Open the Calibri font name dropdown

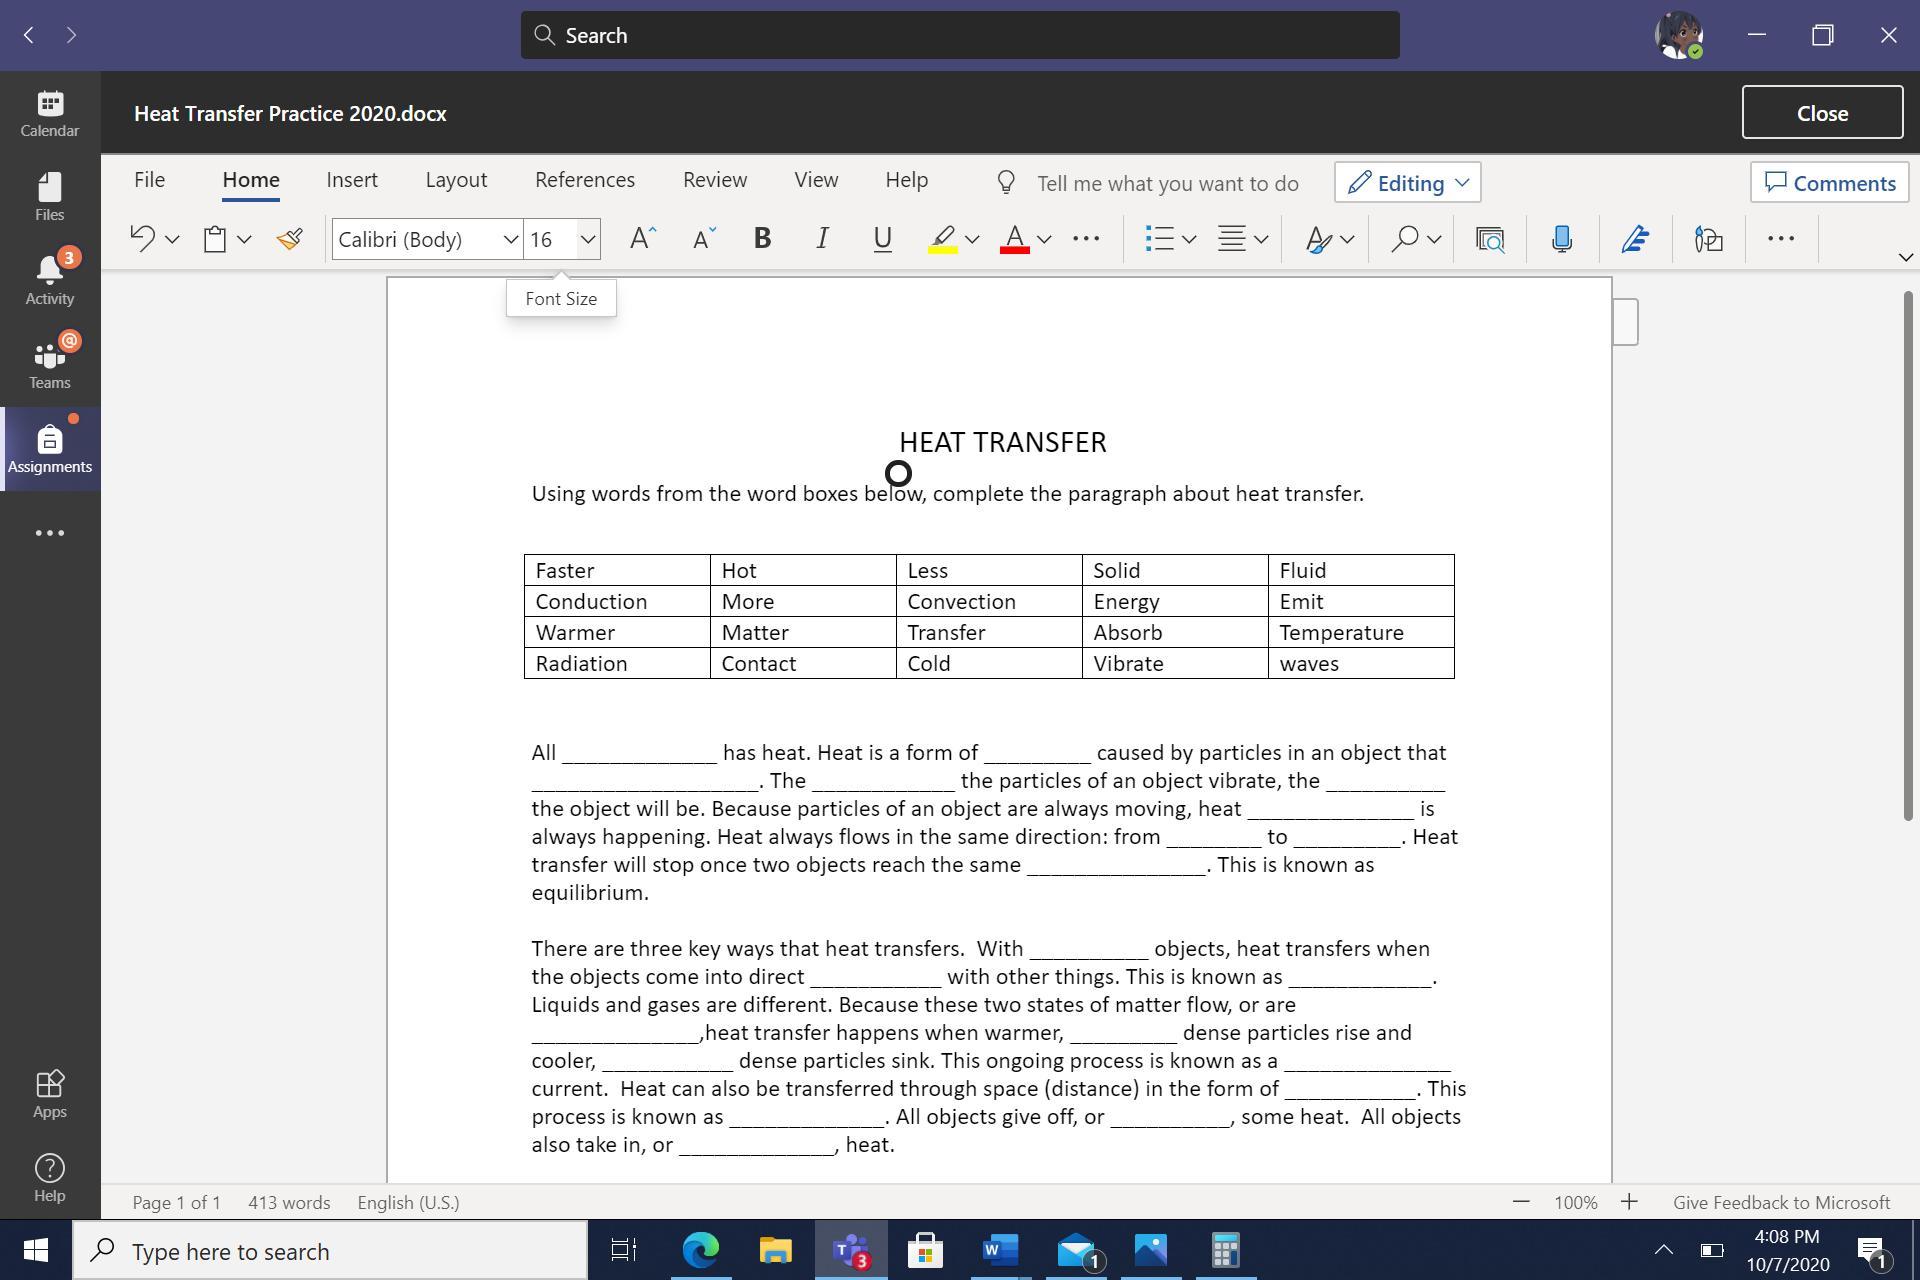[510, 239]
